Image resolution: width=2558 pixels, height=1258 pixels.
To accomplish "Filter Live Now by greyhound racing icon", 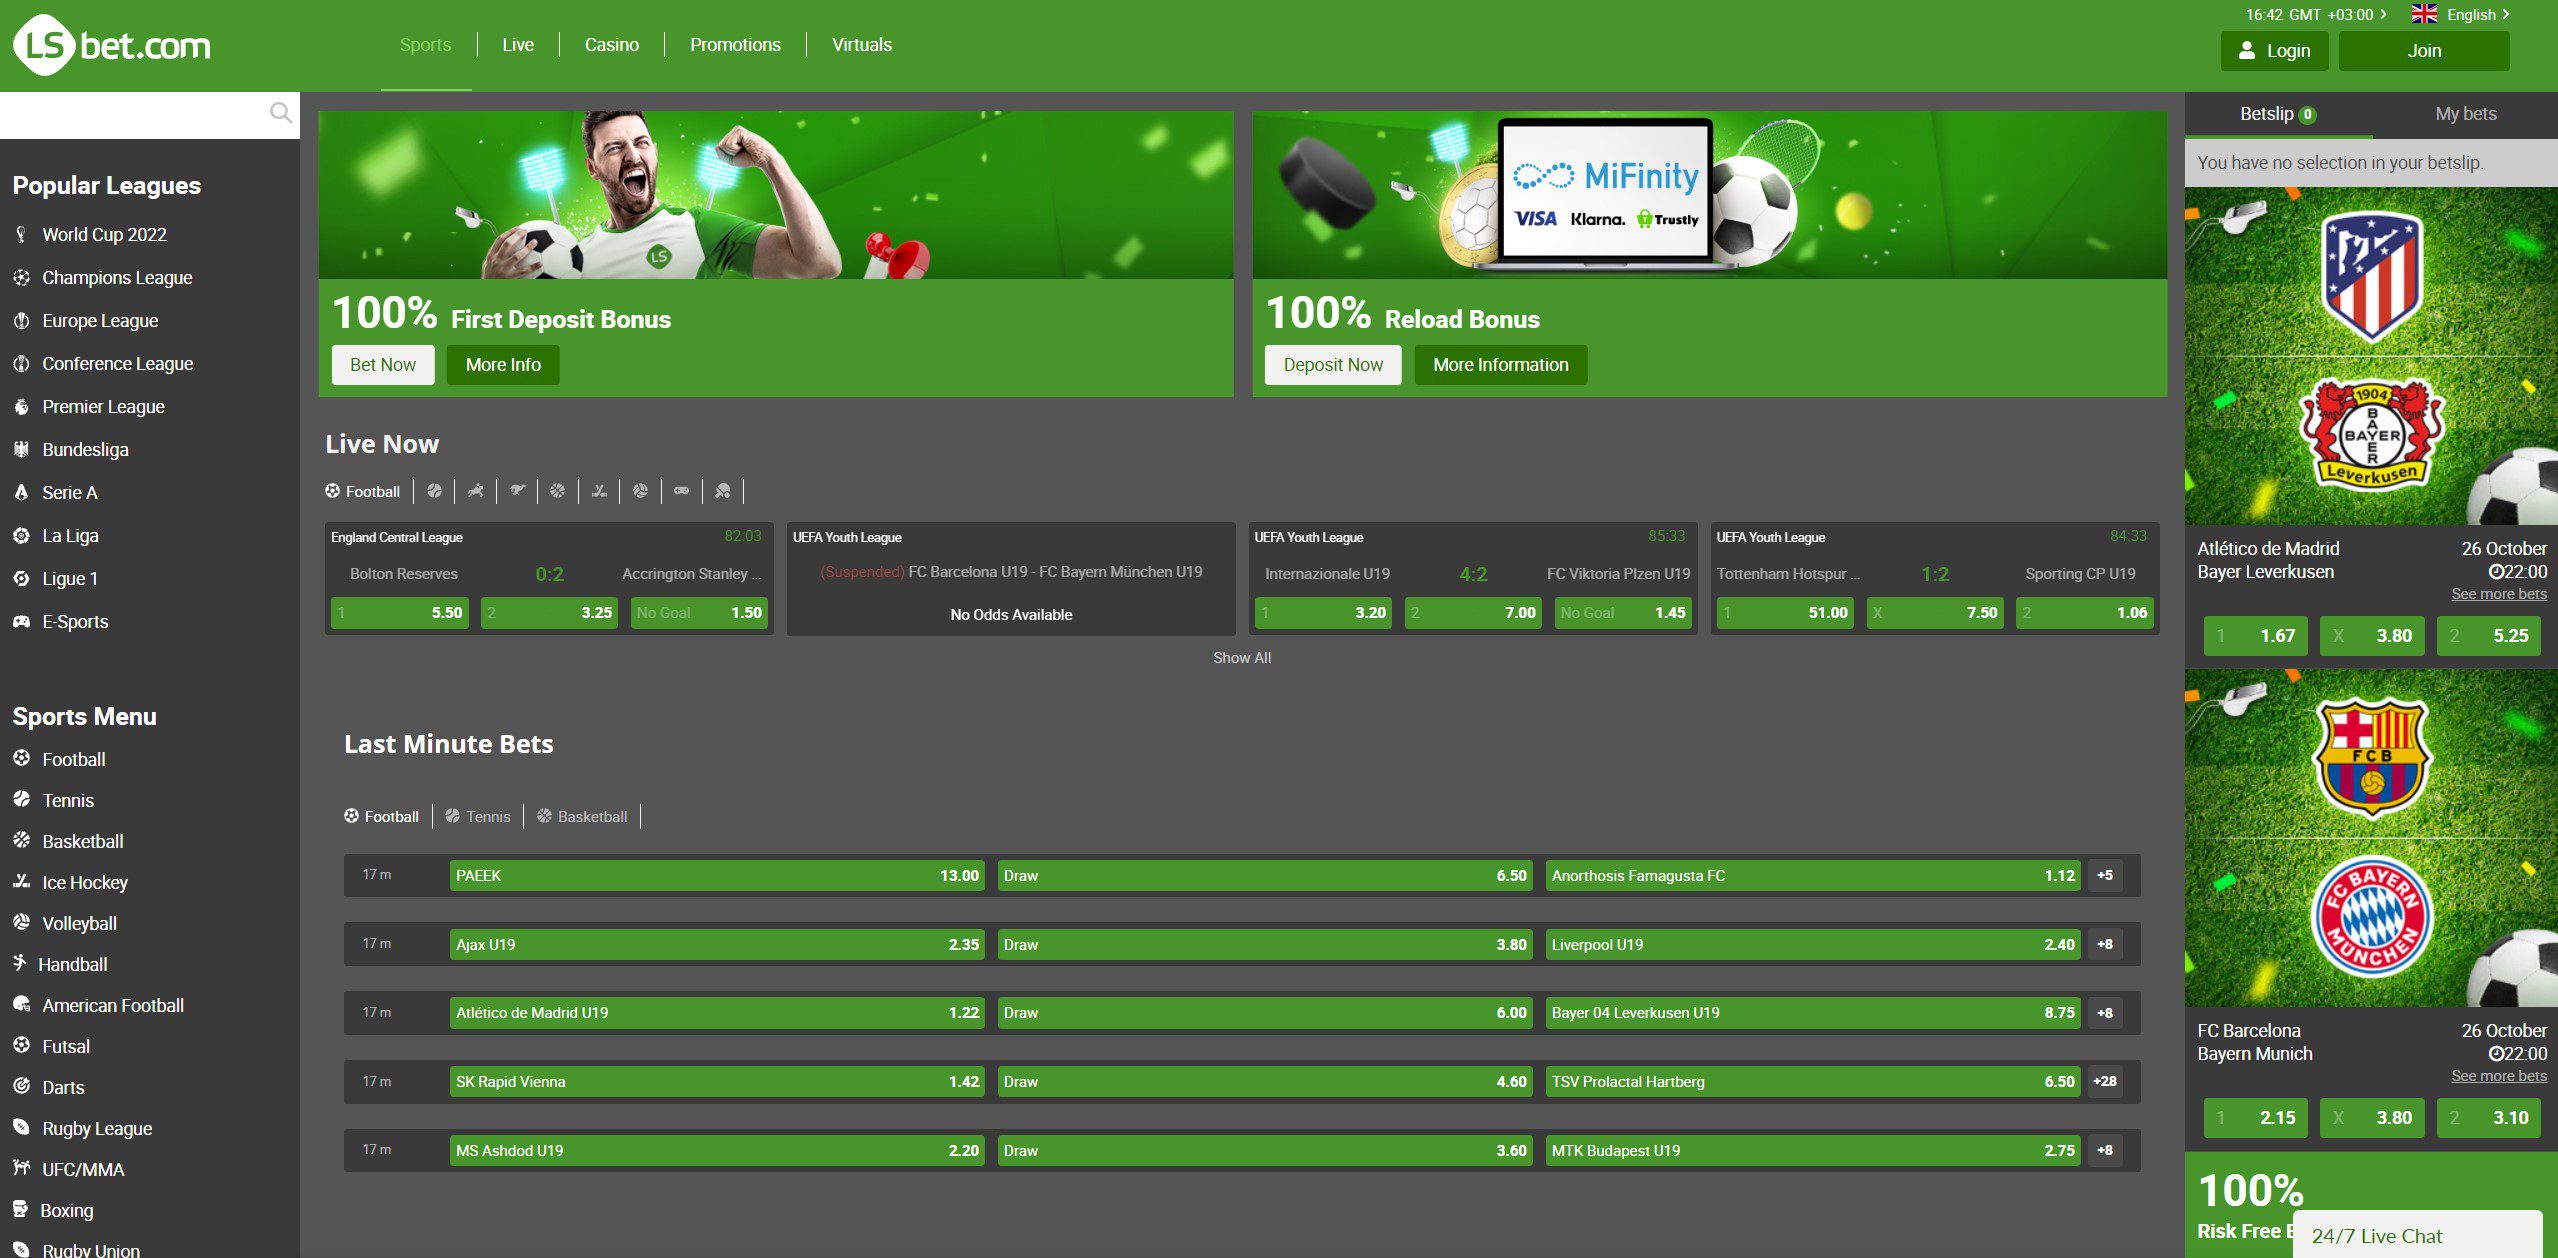I will (517, 491).
